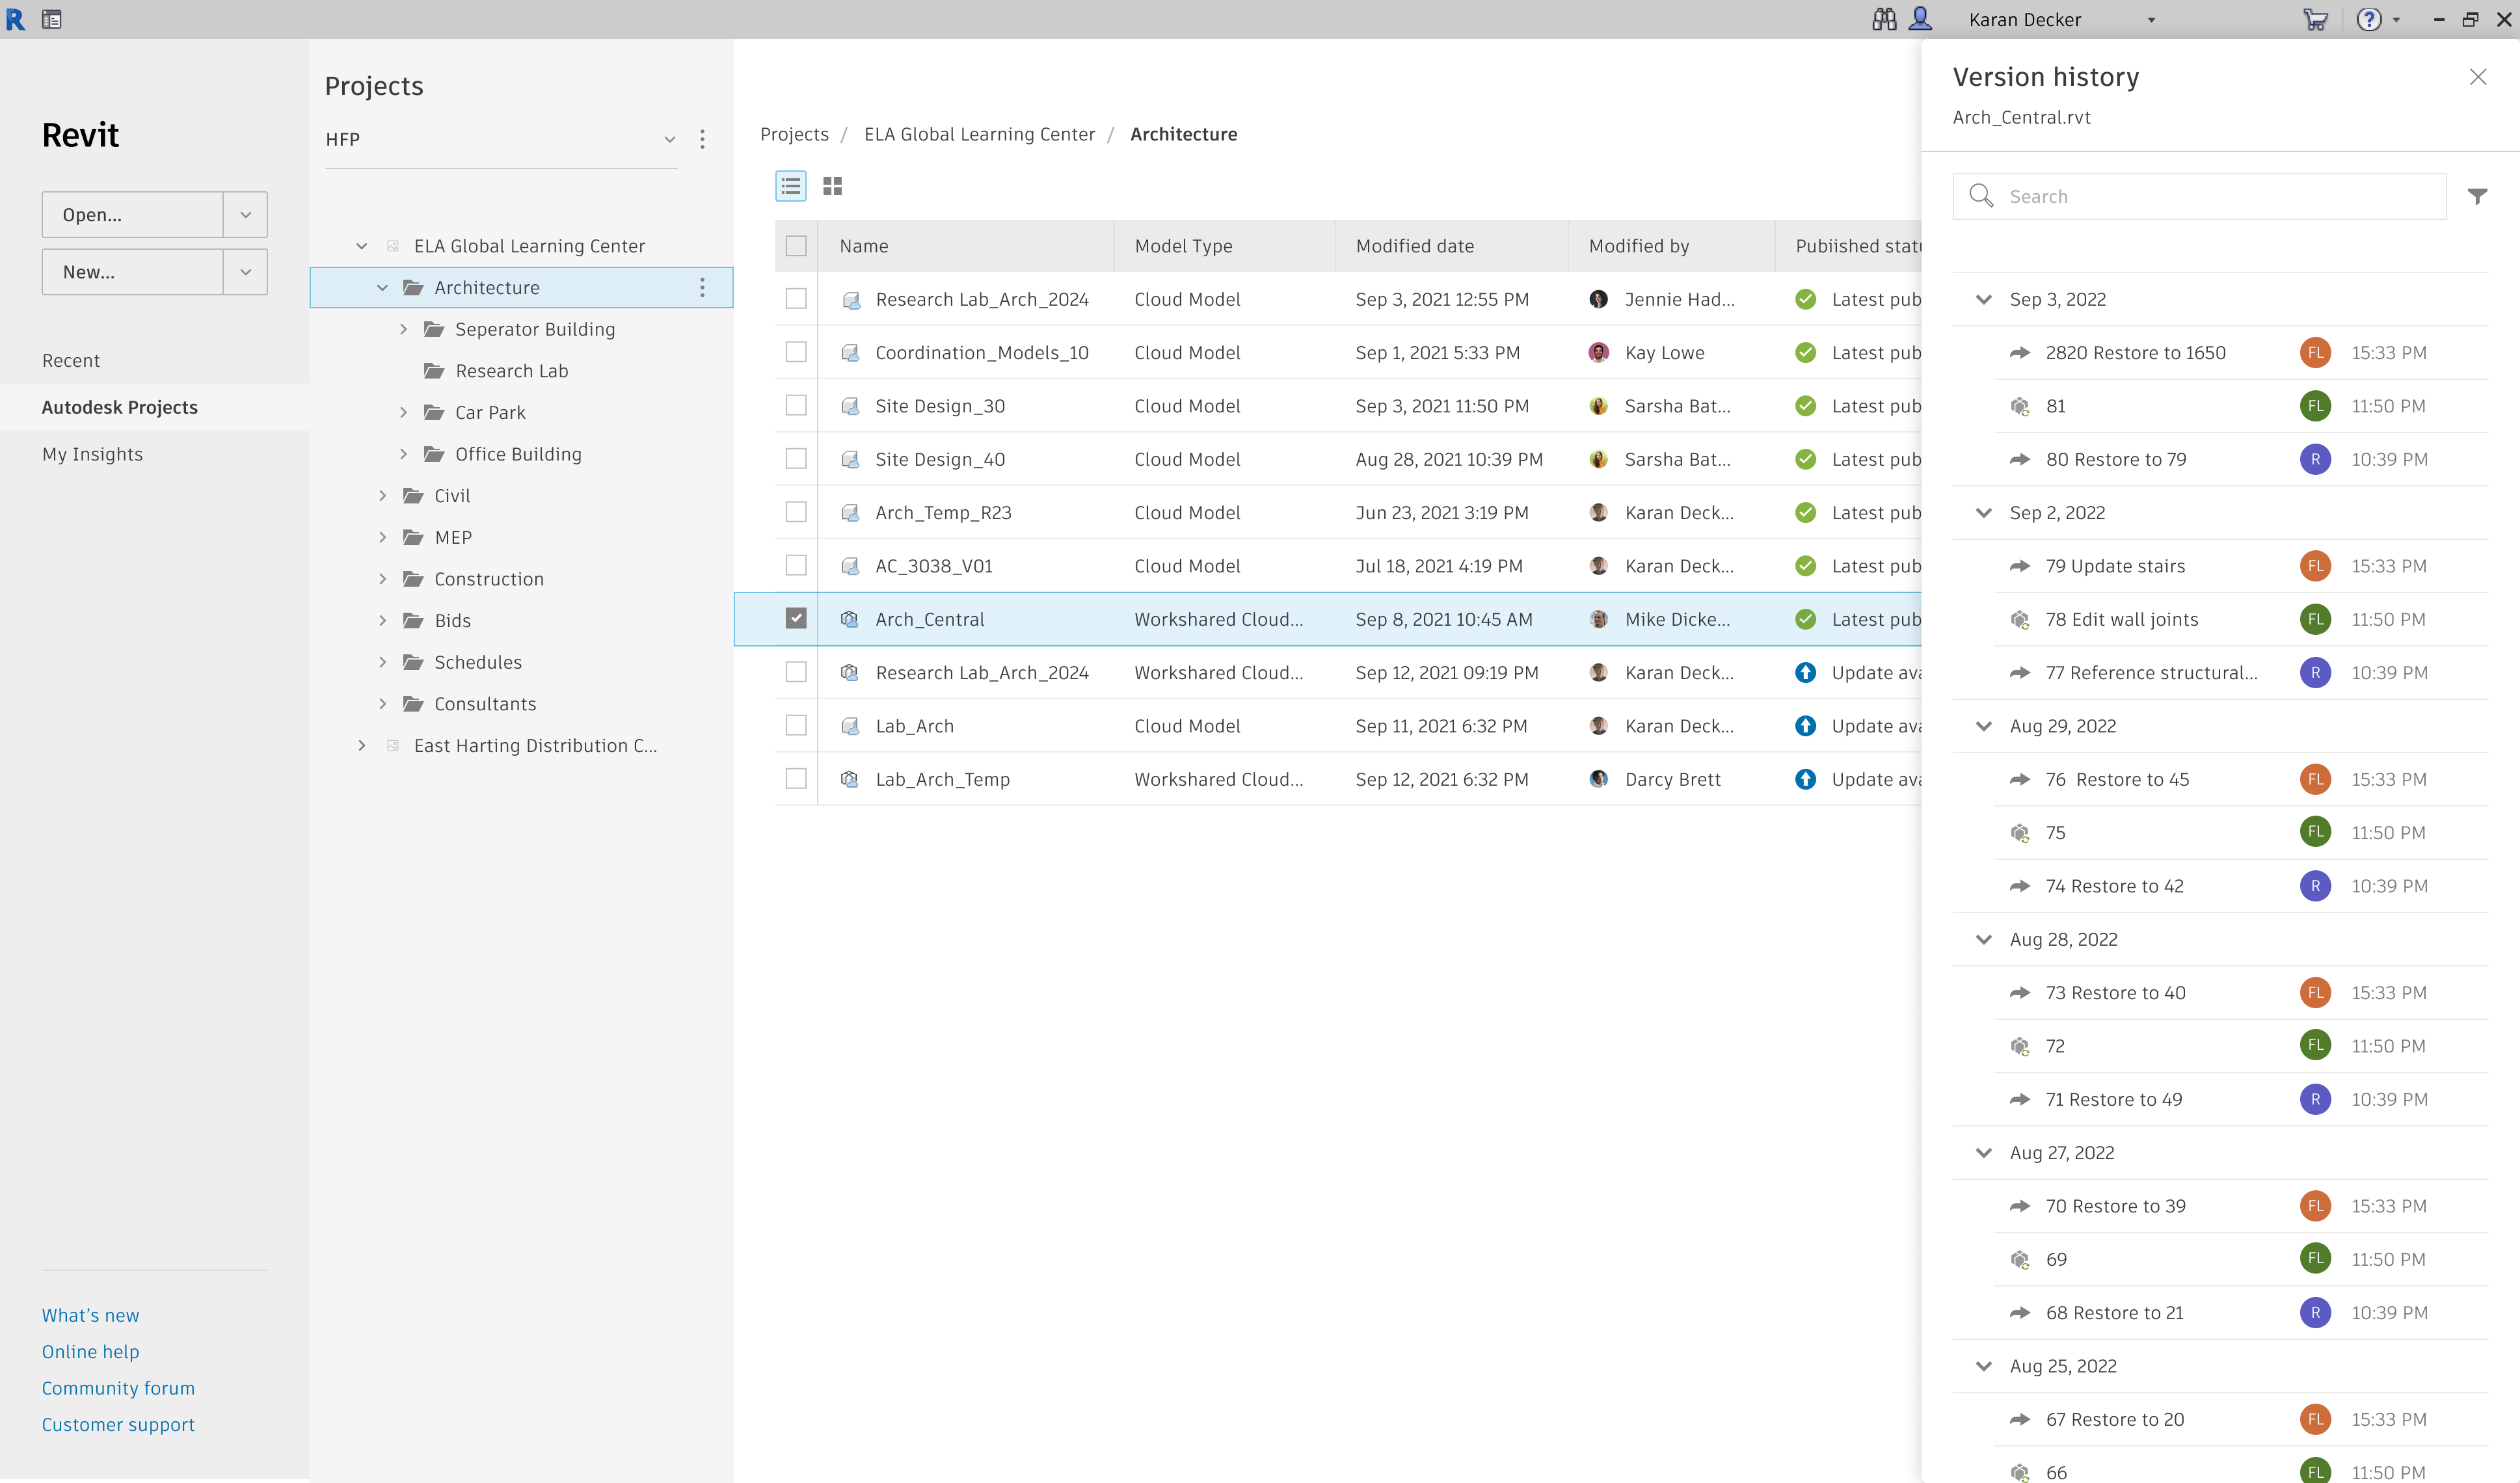
Task: Check the Lab_Arch_Temp row checkbox
Action: pyautogui.click(x=796, y=779)
